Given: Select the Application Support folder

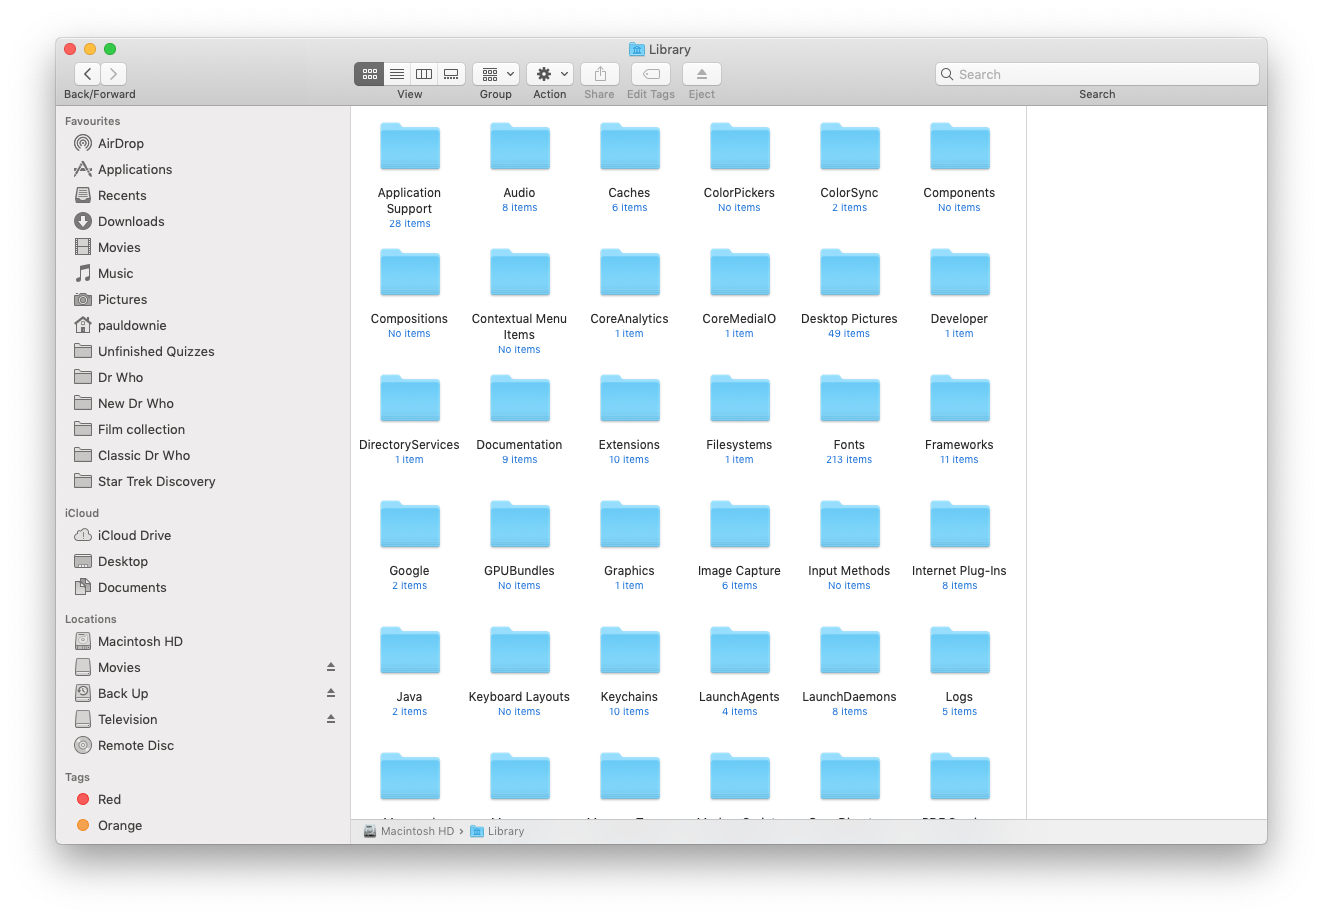Looking at the screenshot, I should [410, 147].
